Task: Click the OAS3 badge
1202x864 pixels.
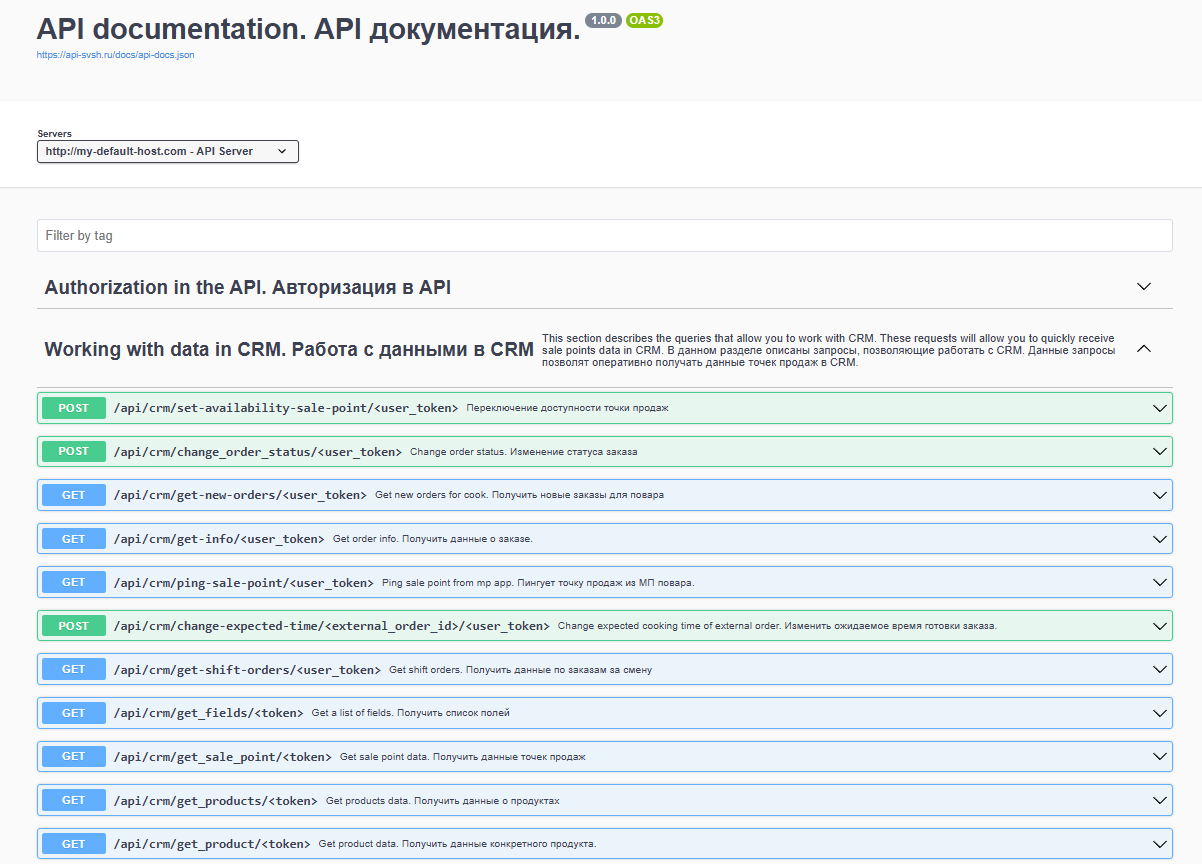Action: tap(645, 20)
